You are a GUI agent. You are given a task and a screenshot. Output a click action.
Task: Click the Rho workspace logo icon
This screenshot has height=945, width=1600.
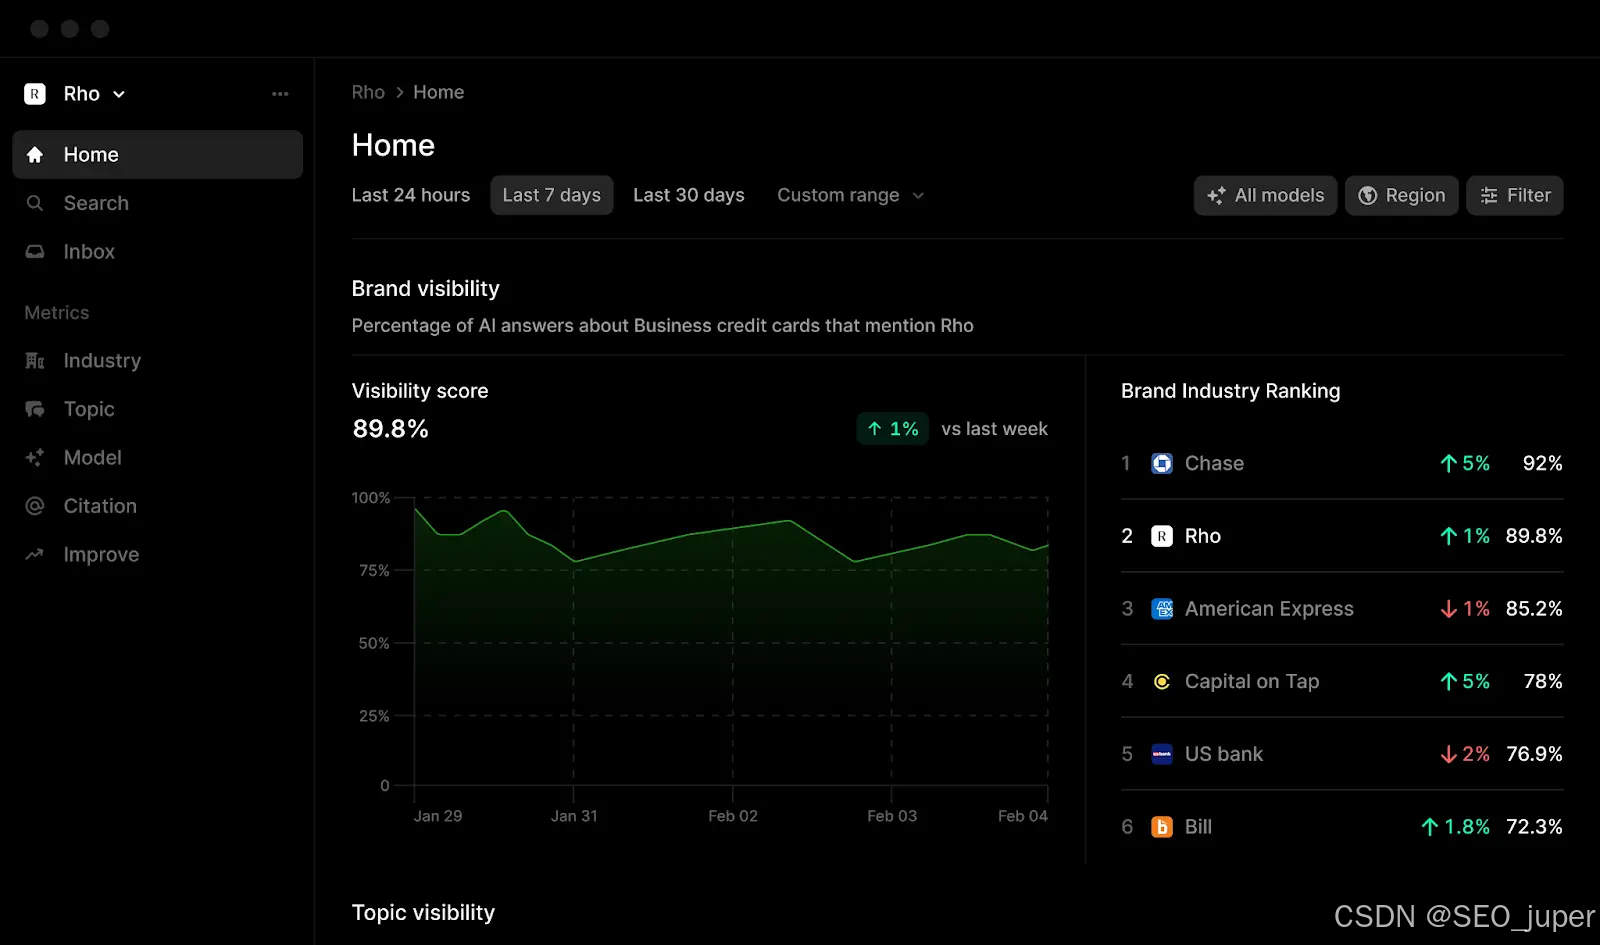[x=35, y=94]
